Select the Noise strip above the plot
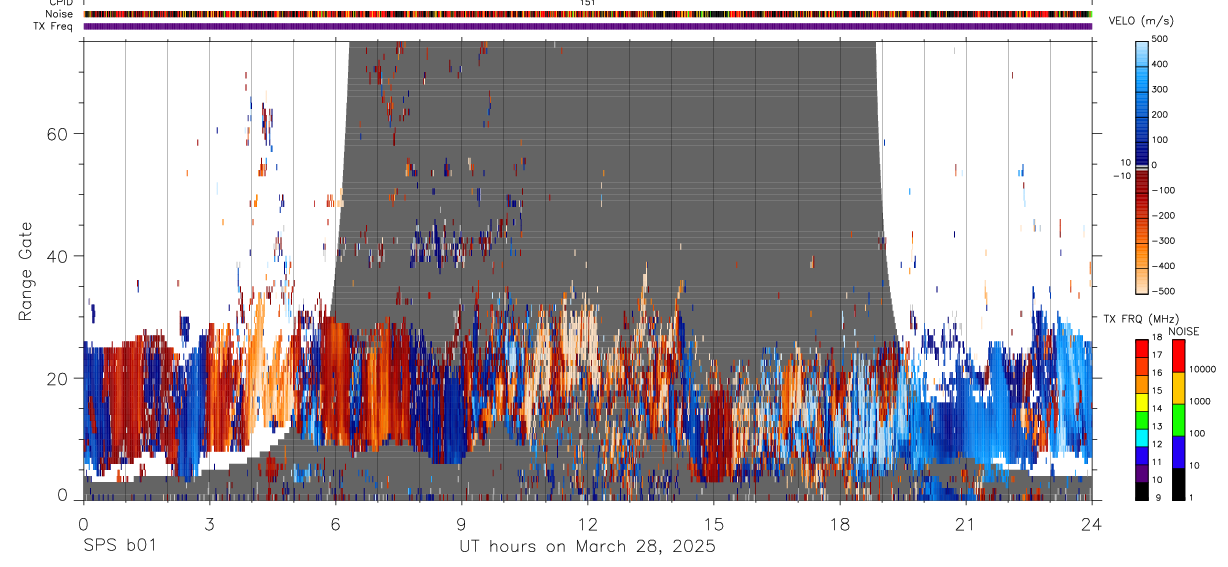This screenshot has height=567, width=1228. point(587,14)
